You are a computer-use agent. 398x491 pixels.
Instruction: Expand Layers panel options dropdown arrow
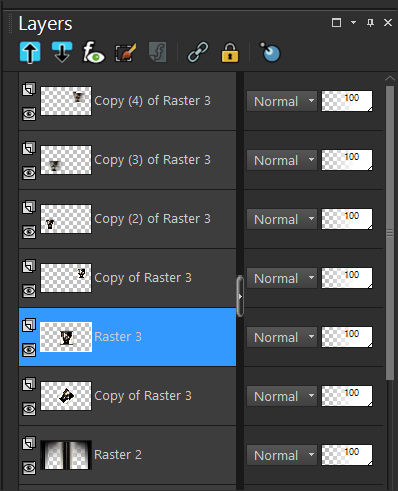click(353, 23)
